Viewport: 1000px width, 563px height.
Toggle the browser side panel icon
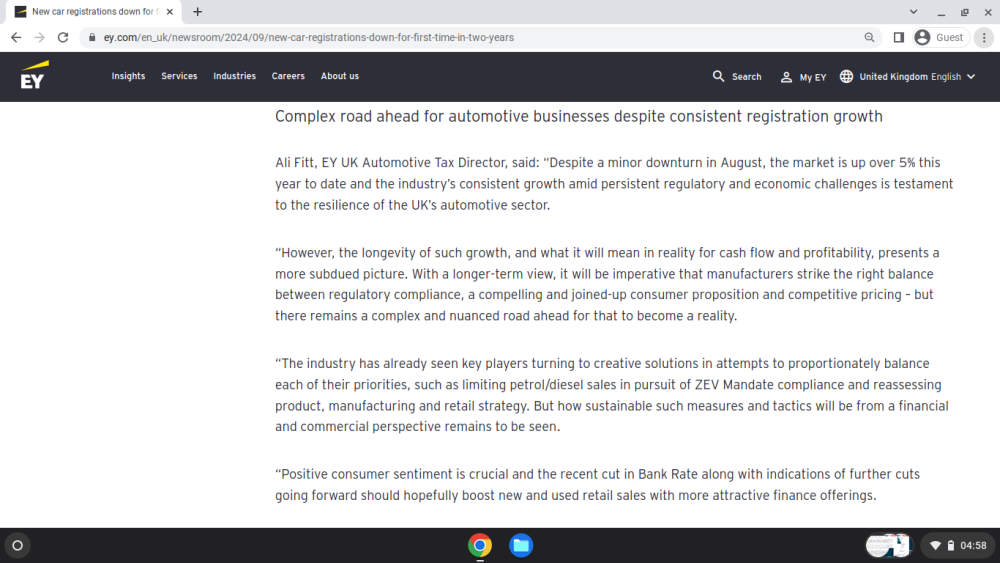(x=899, y=38)
